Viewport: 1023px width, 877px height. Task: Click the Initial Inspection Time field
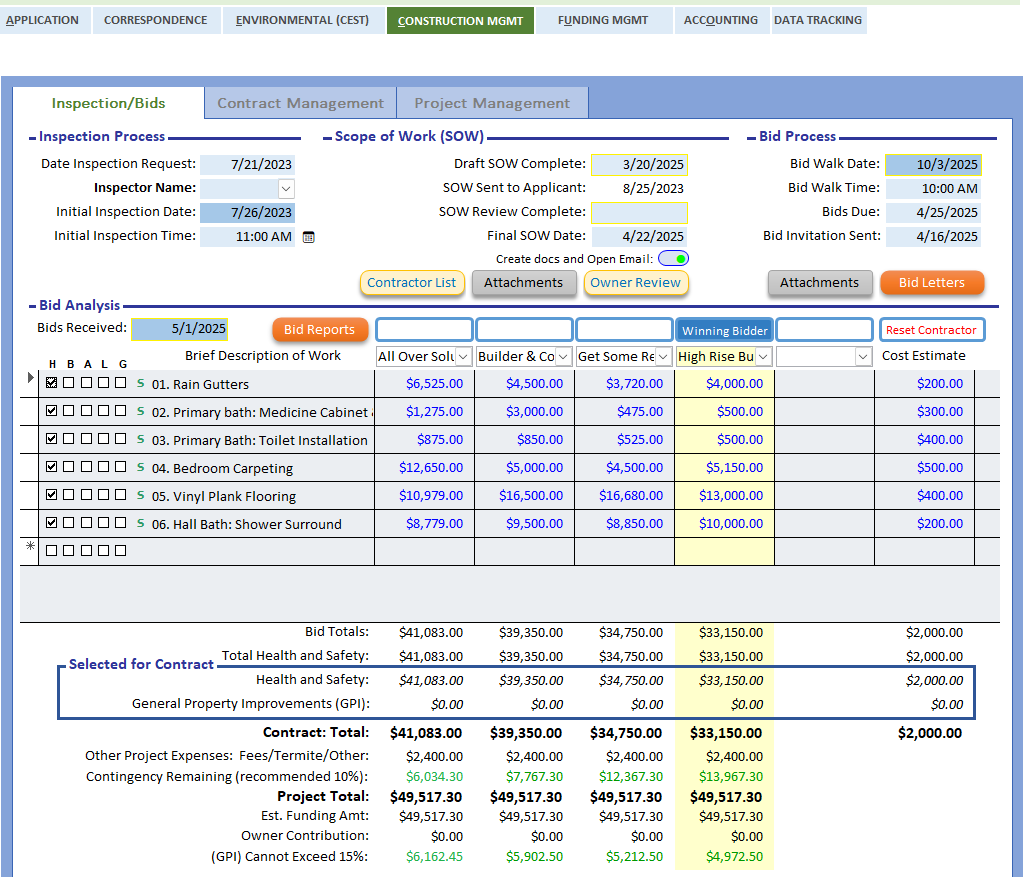248,237
